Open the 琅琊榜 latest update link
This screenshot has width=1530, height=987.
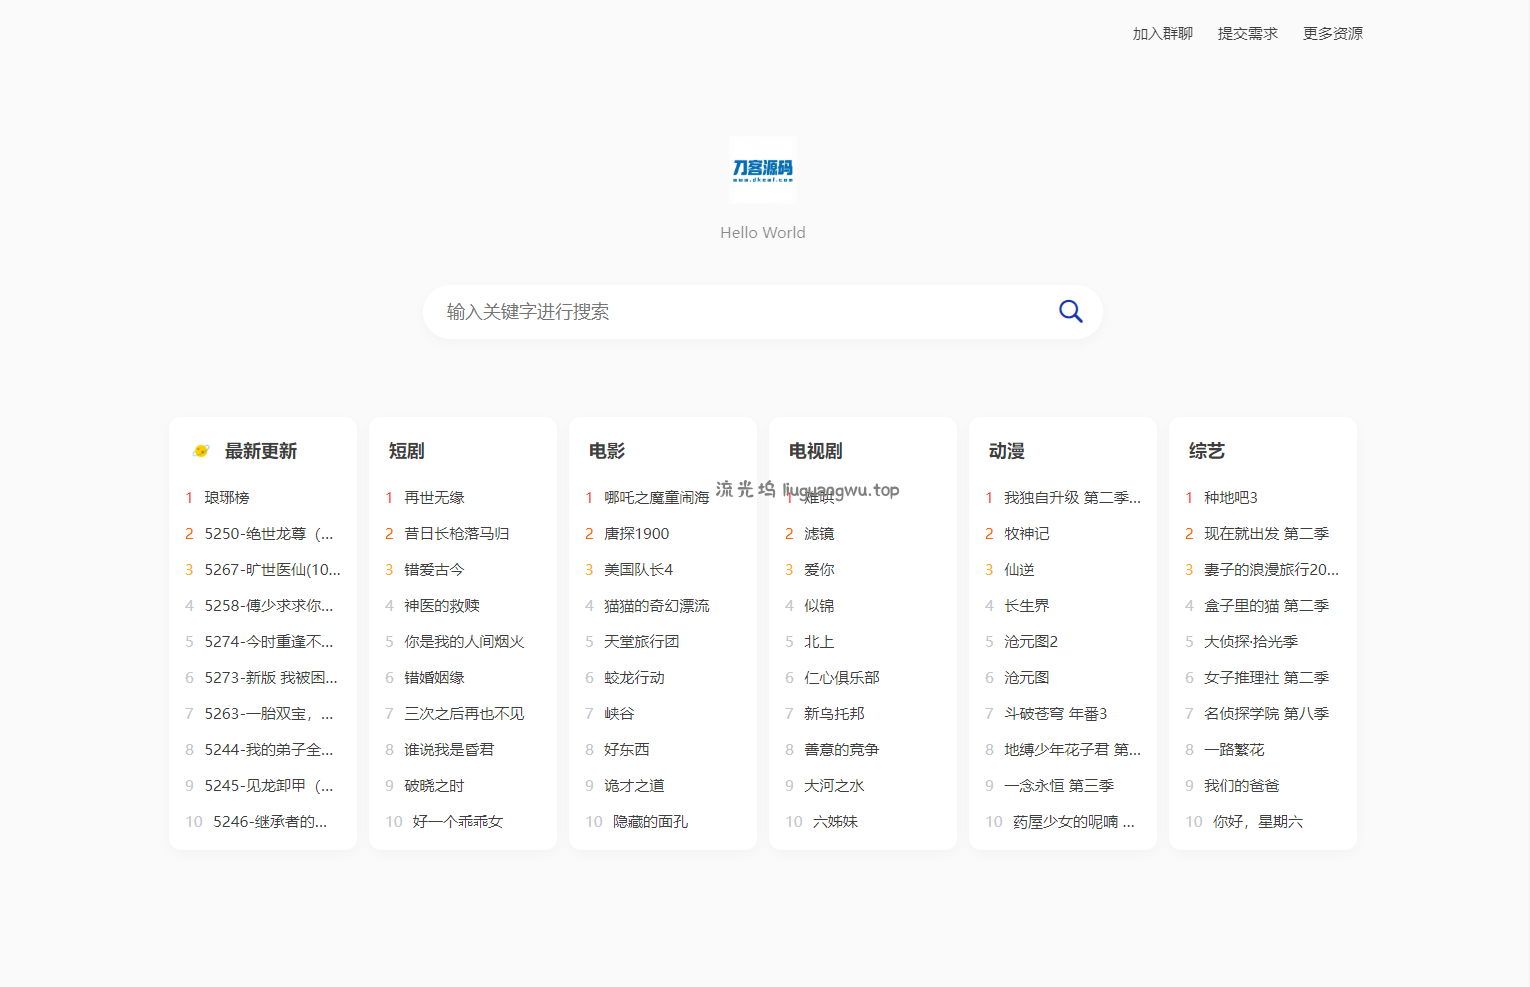point(227,497)
